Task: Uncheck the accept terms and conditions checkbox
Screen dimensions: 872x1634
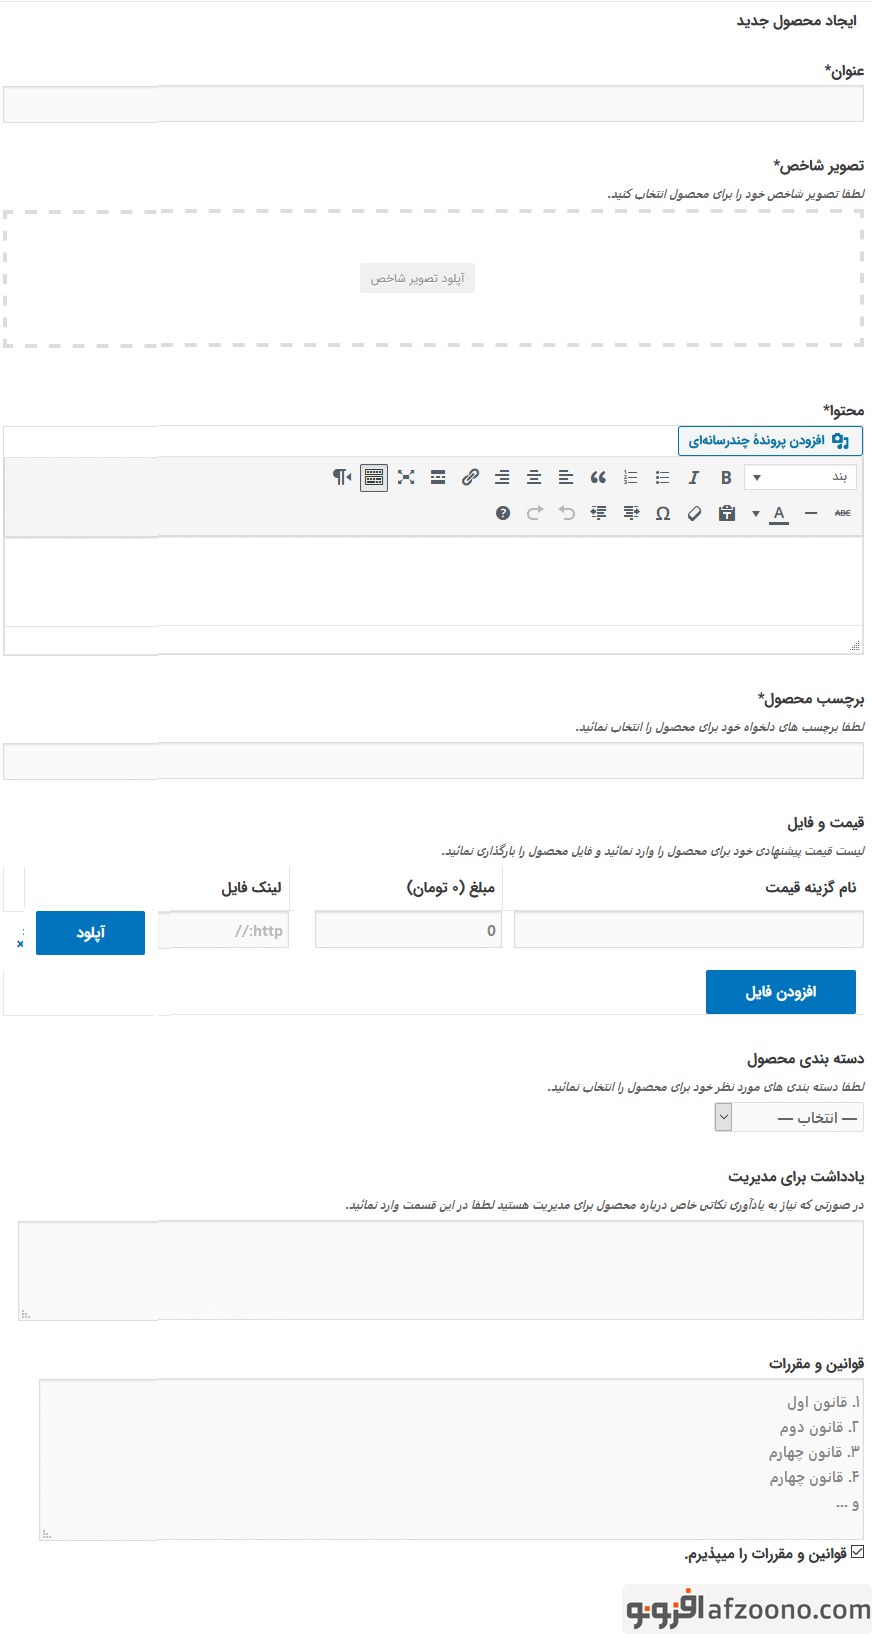Action: 857,1553
